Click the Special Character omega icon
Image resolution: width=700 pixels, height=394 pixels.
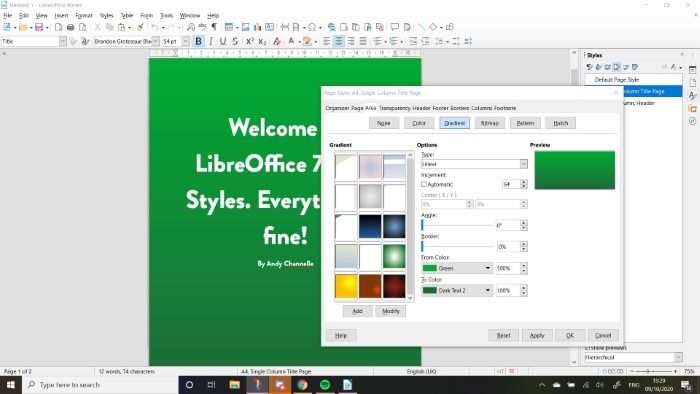pyautogui.click(x=312, y=27)
